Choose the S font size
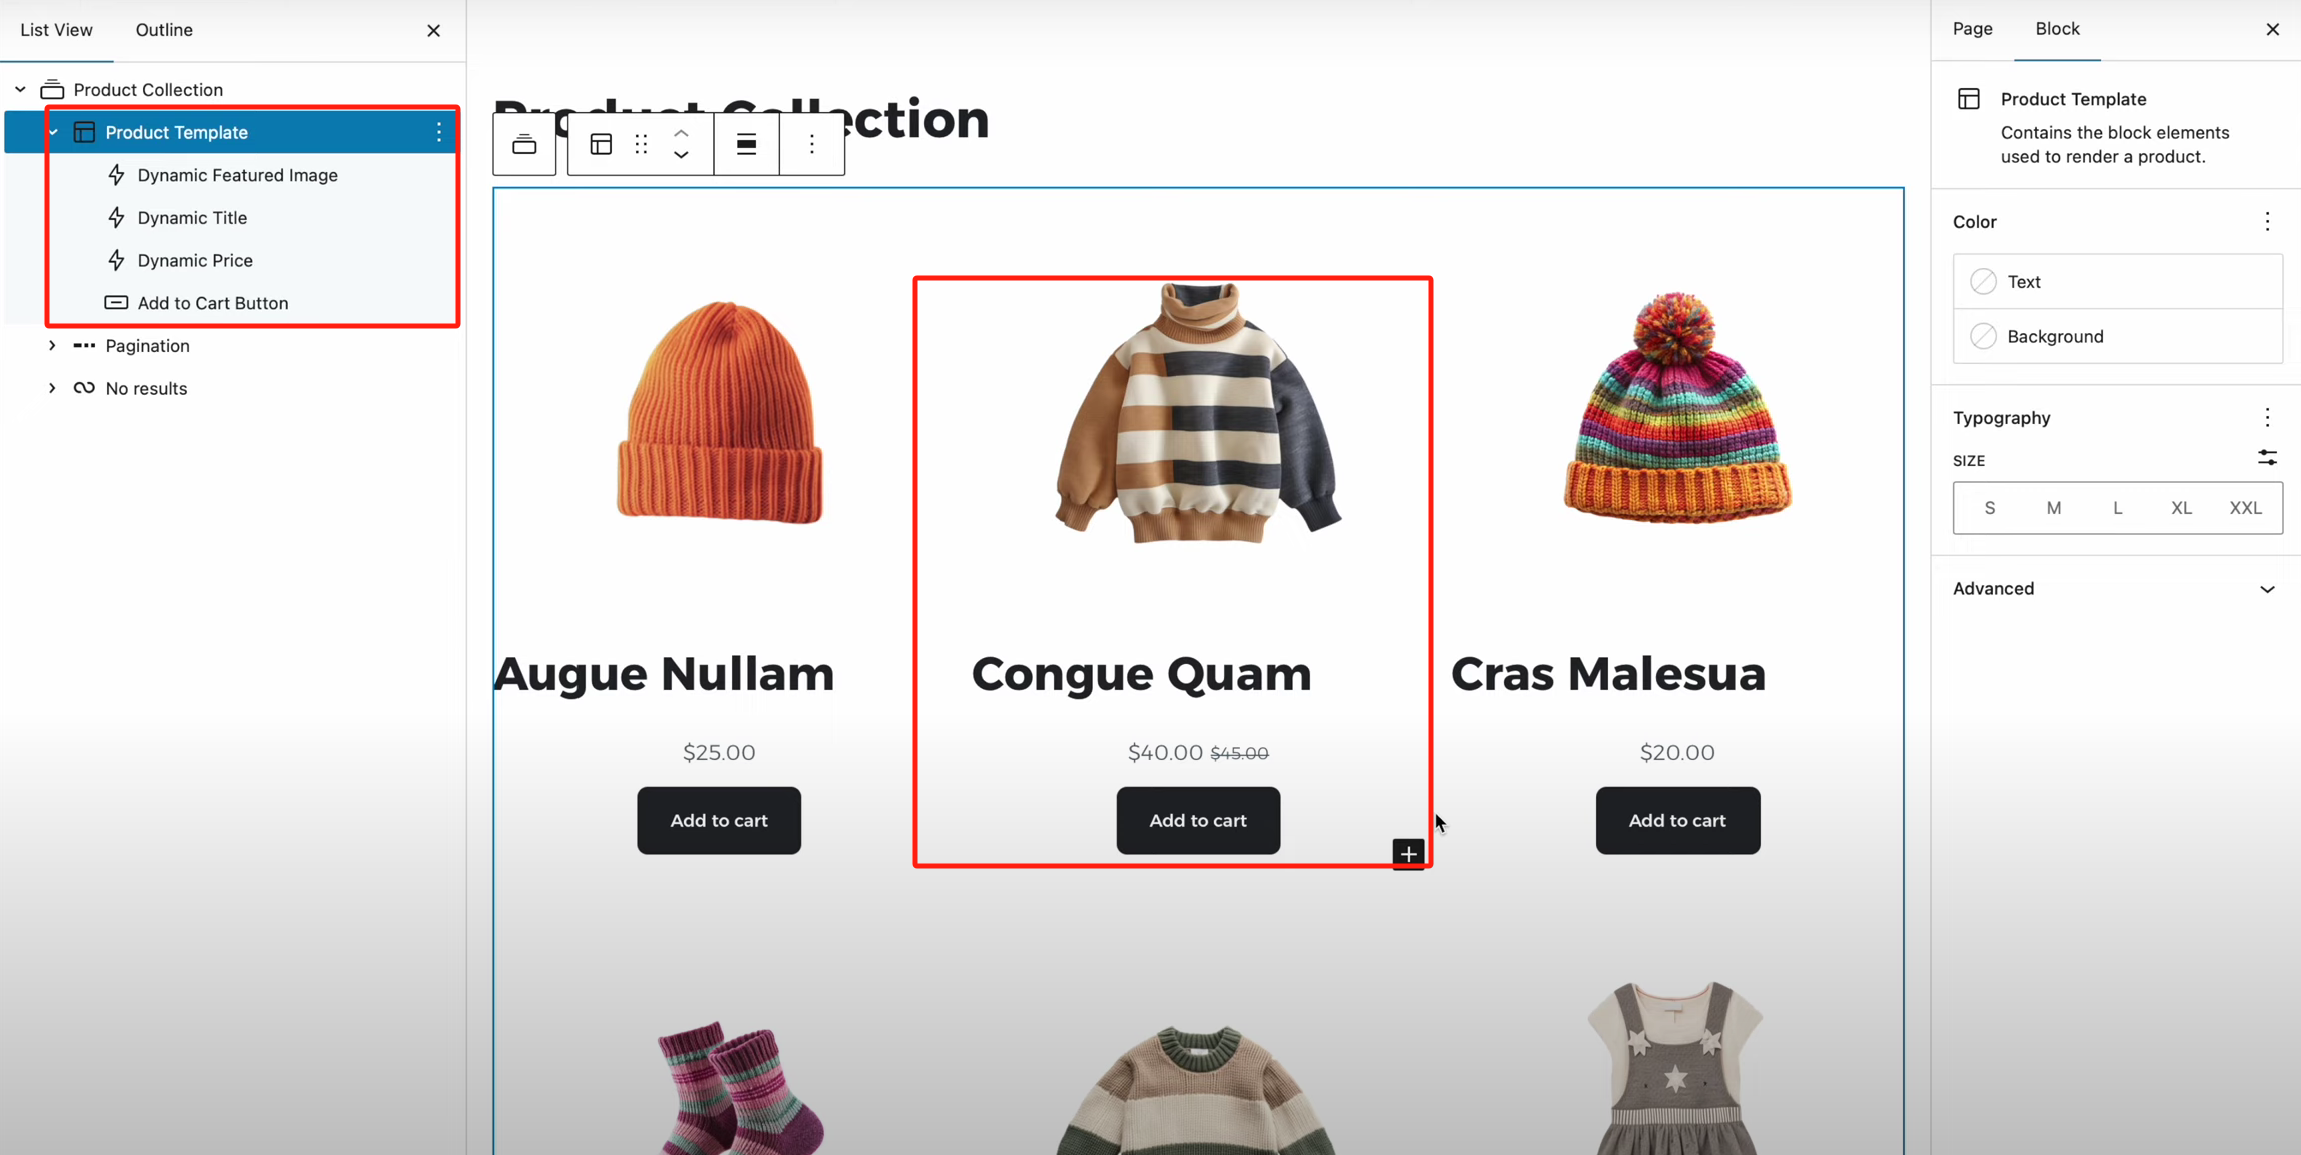The width and height of the screenshot is (2301, 1155). [x=1989, y=508]
